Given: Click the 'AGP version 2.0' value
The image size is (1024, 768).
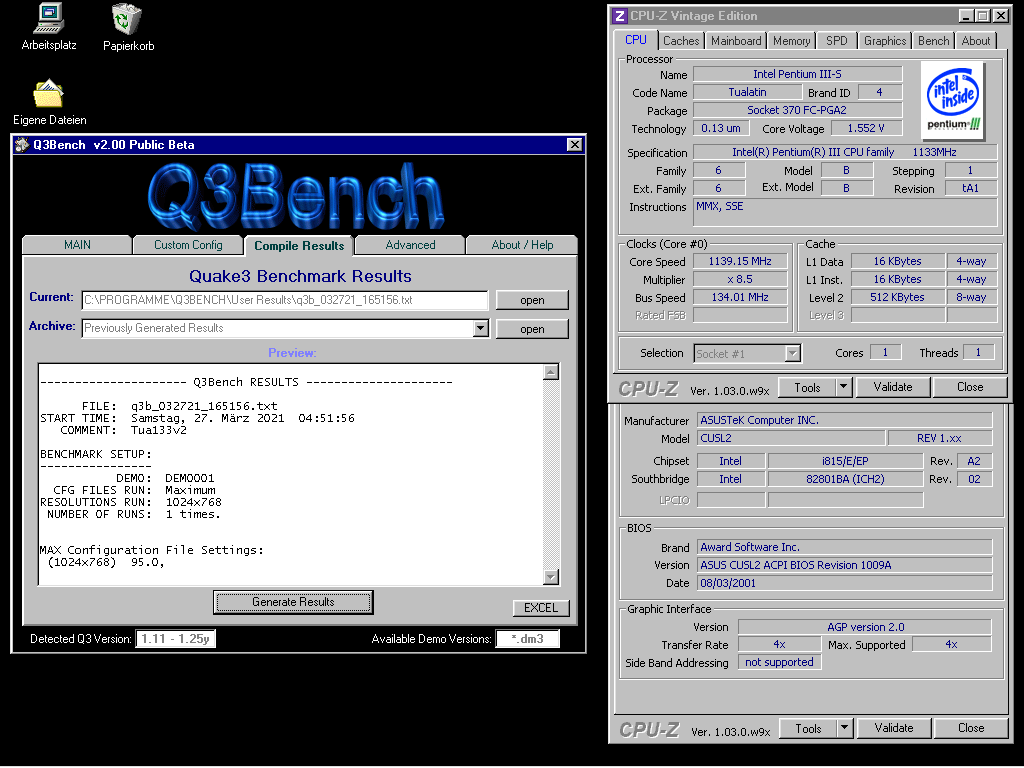Looking at the screenshot, I should pos(865,627).
